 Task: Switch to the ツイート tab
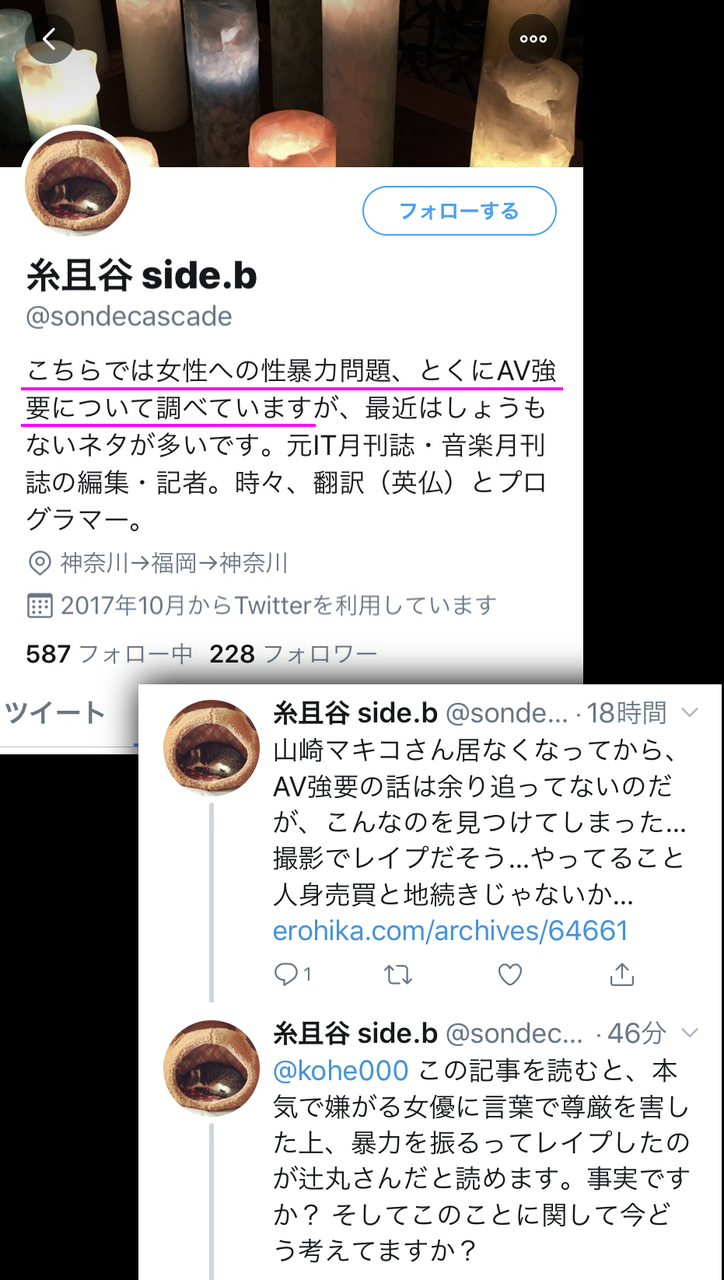[x=54, y=712]
